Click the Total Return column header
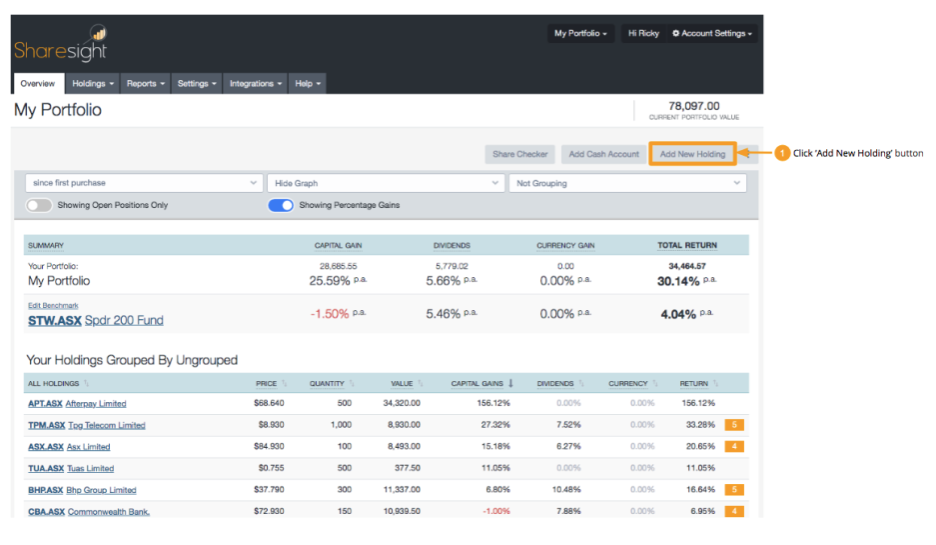936x545 pixels. pos(687,245)
